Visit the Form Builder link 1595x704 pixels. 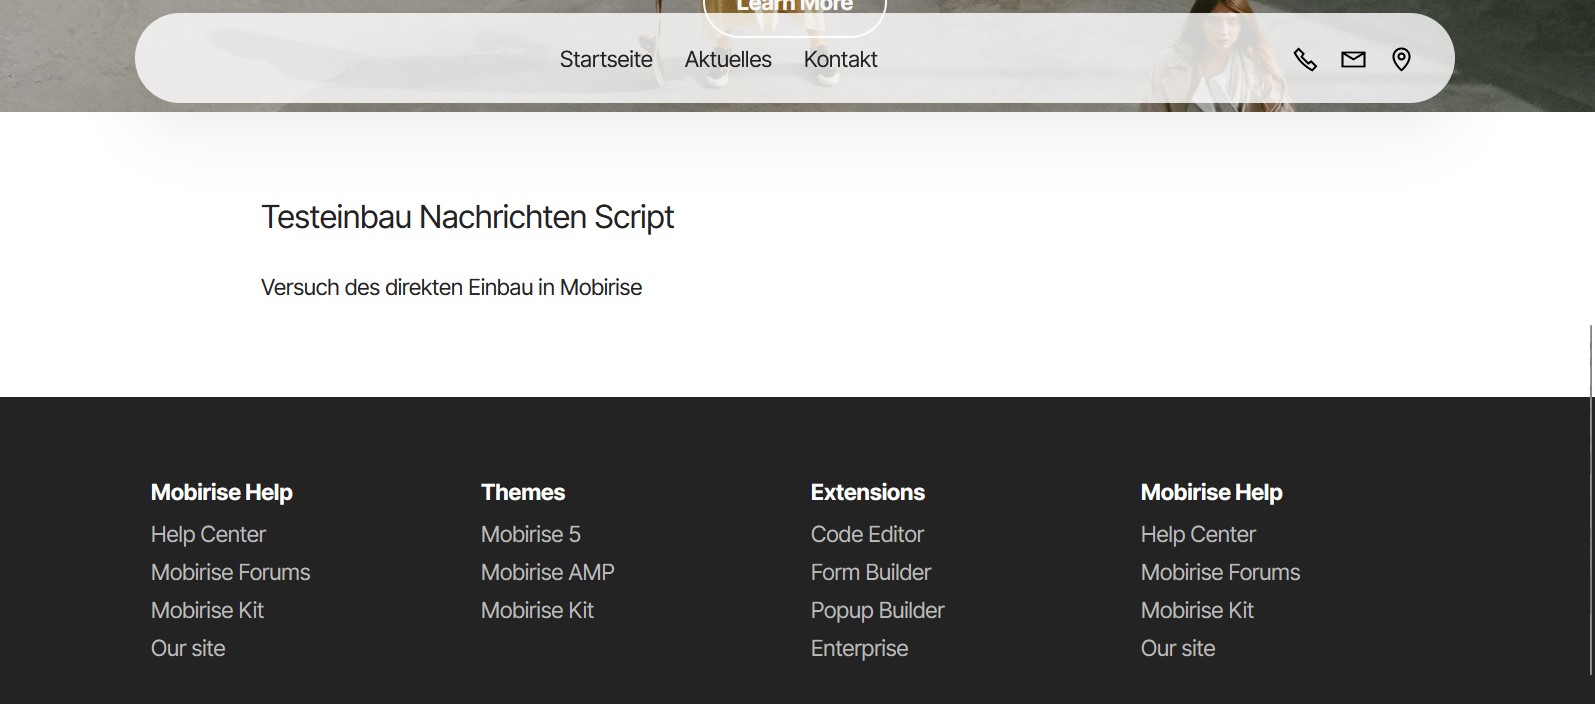point(870,573)
